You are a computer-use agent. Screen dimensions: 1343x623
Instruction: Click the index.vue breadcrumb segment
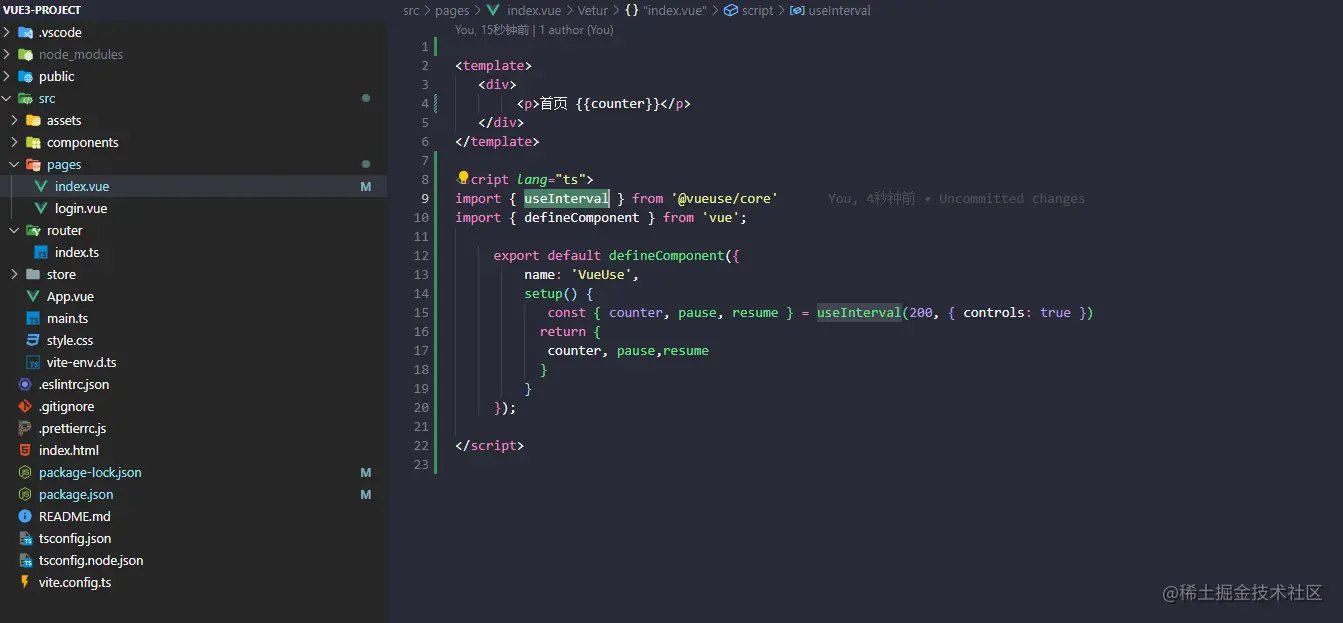click(x=533, y=10)
